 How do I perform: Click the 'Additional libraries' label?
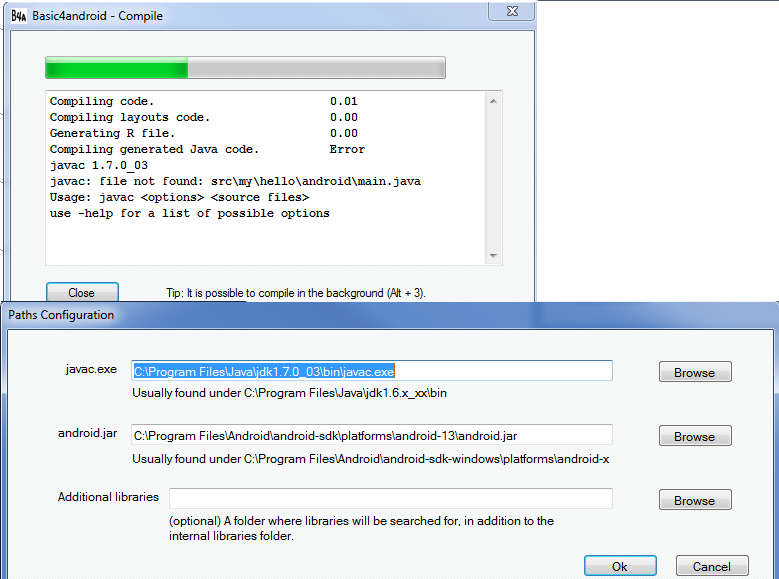point(108,497)
